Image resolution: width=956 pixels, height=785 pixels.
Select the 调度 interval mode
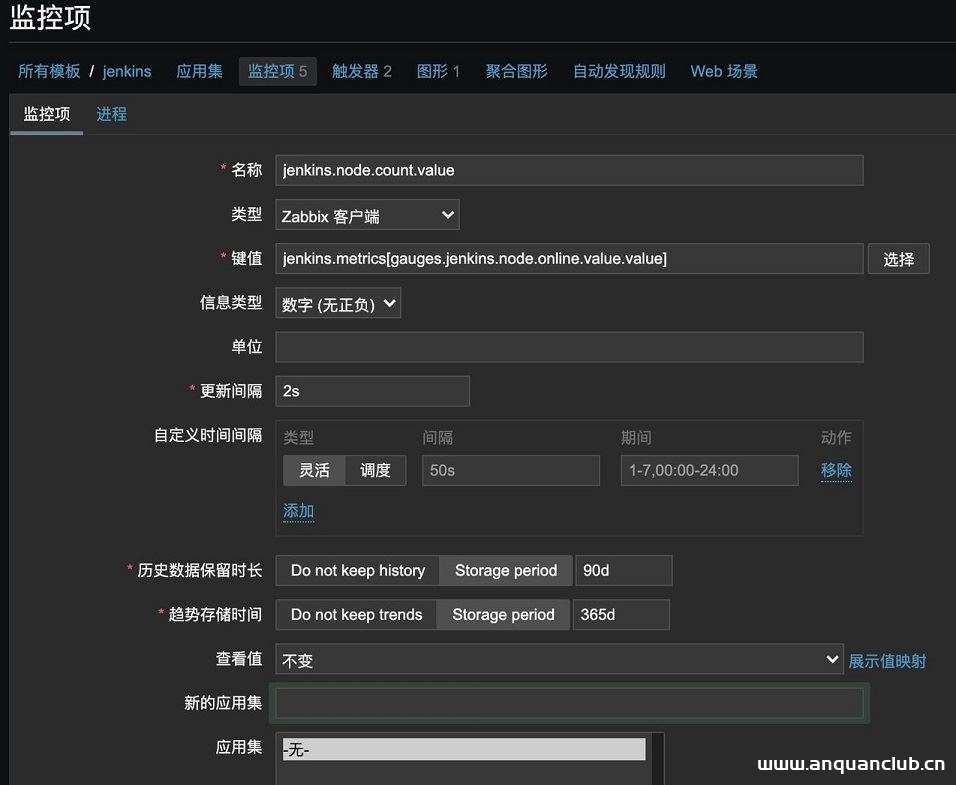(375, 469)
